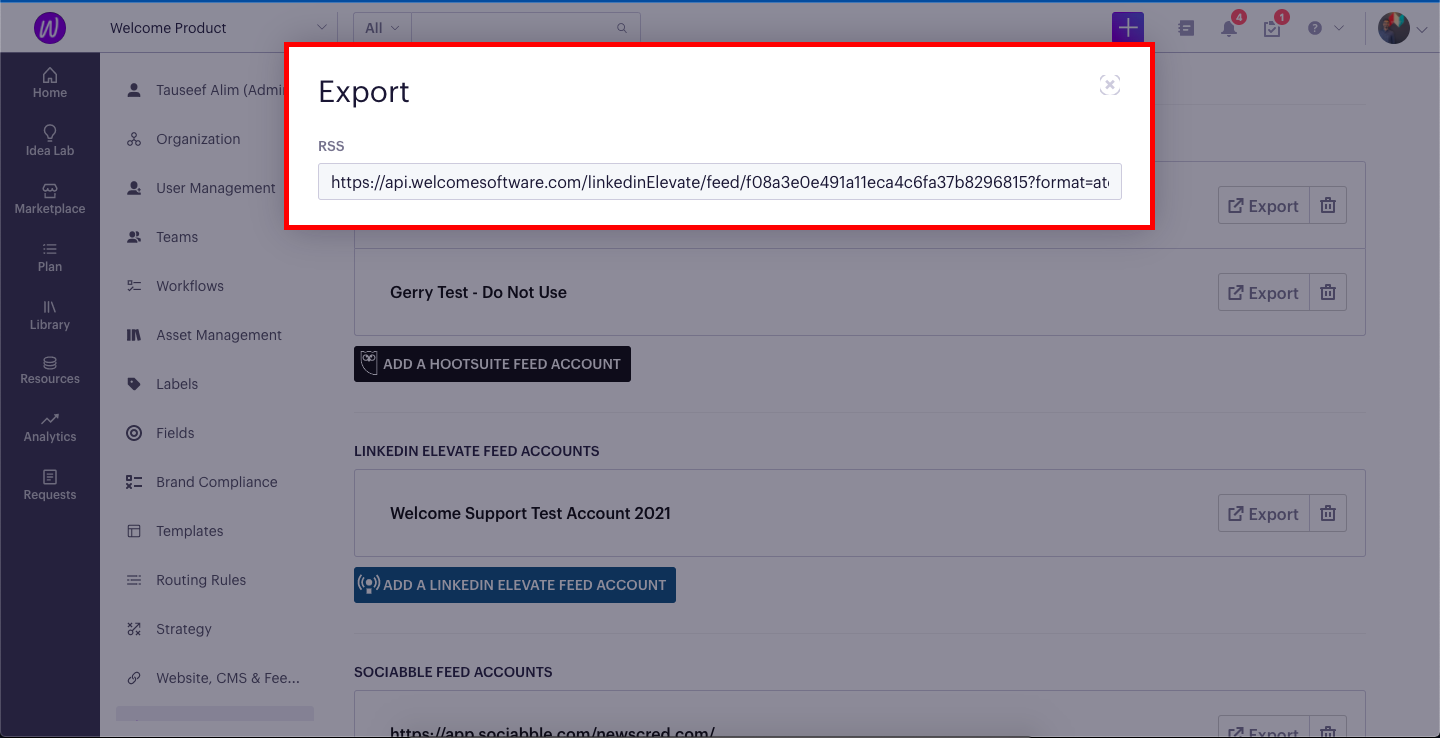The width and height of the screenshot is (1440, 738).
Task: Close the Export dialog
Action: [1109, 85]
